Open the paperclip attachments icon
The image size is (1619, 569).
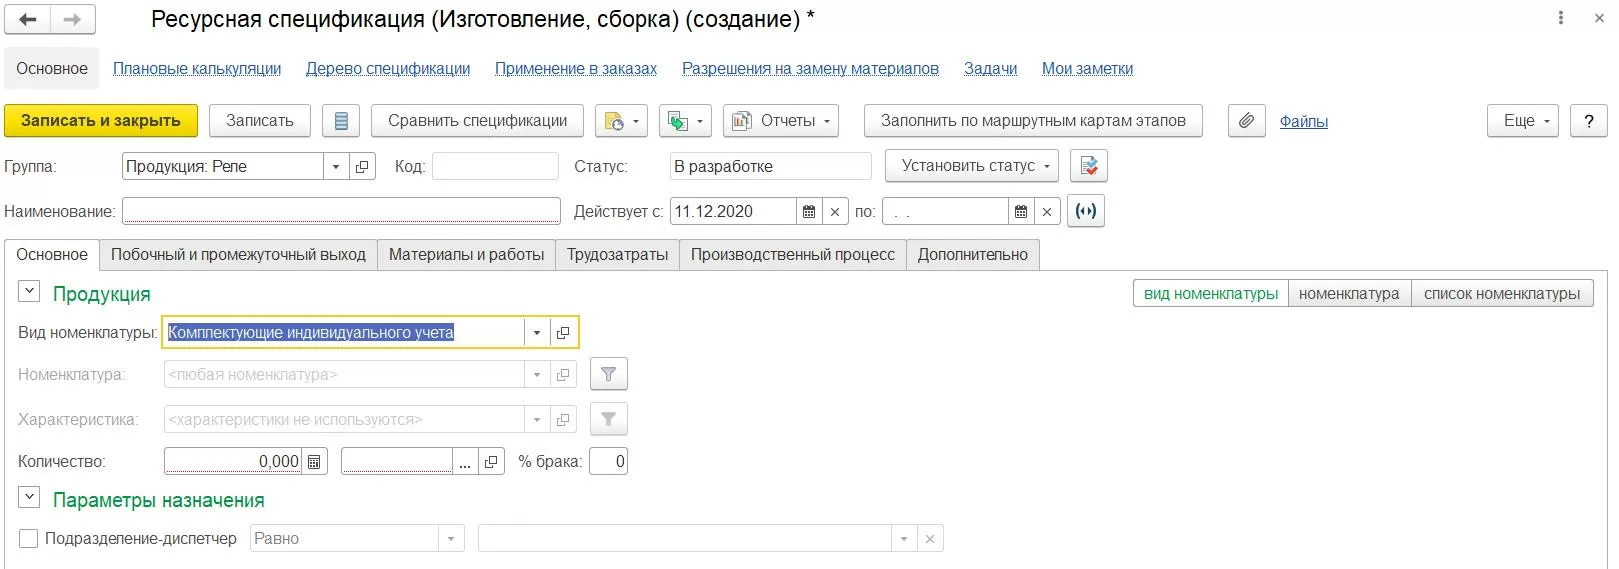tap(1246, 121)
